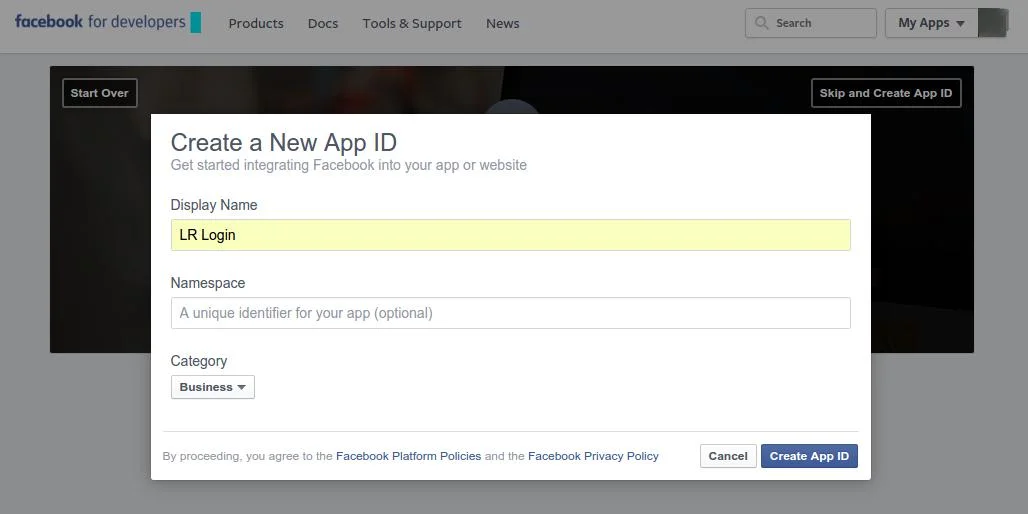Click the Start Over button
Viewport: 1028px width, 514px height.
tap(100, 93)
